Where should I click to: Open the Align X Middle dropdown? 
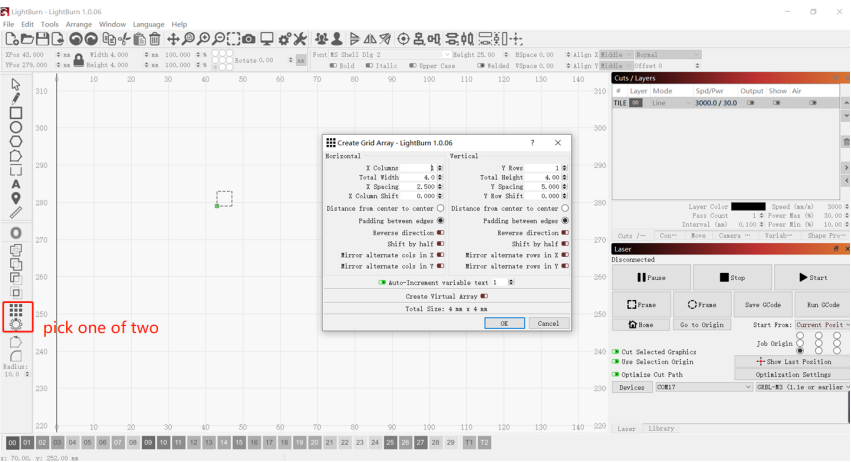[x=616, y=55]
